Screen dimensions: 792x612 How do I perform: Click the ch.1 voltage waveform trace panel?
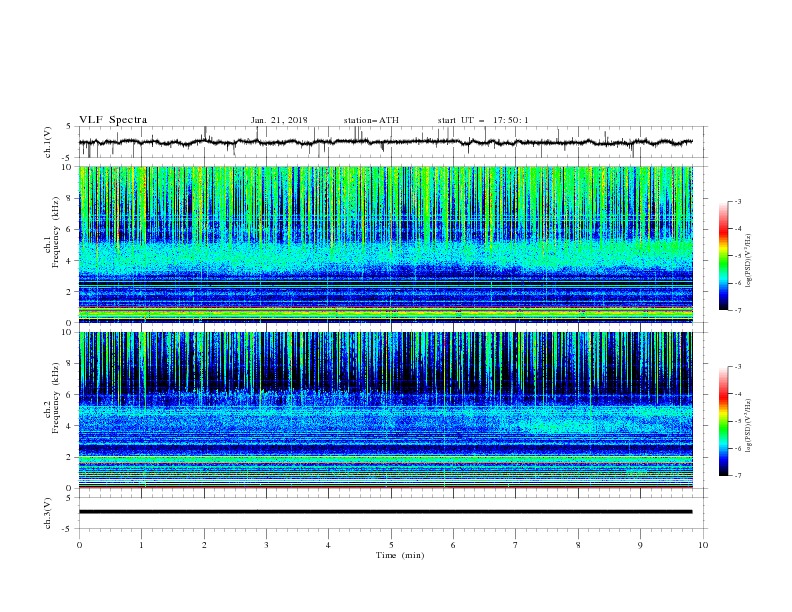coord(392,142)
